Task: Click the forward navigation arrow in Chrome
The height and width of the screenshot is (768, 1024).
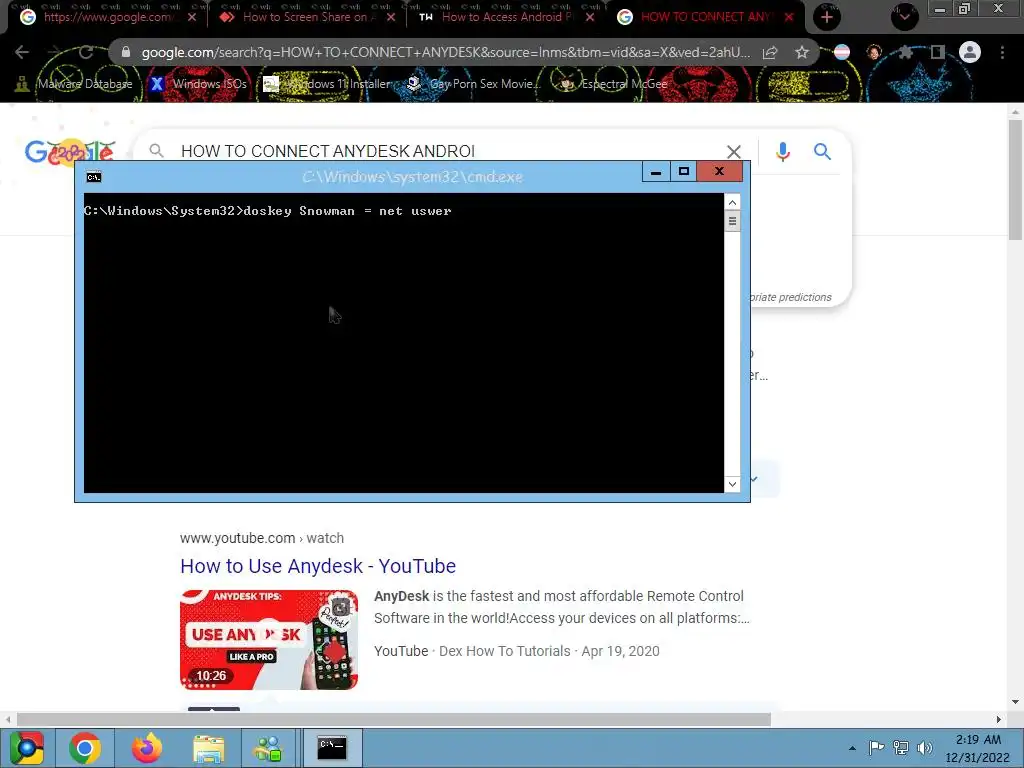Action: [x=54, y=52]
